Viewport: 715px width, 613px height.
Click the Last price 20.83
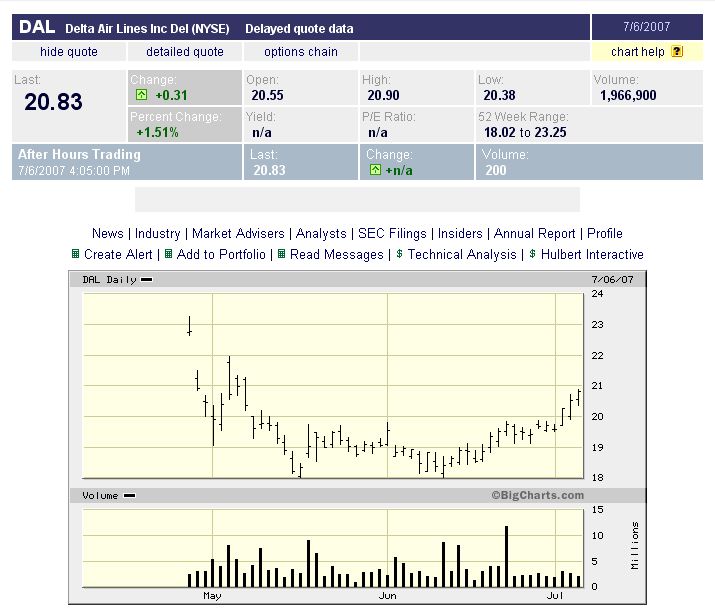pos(53,101)
